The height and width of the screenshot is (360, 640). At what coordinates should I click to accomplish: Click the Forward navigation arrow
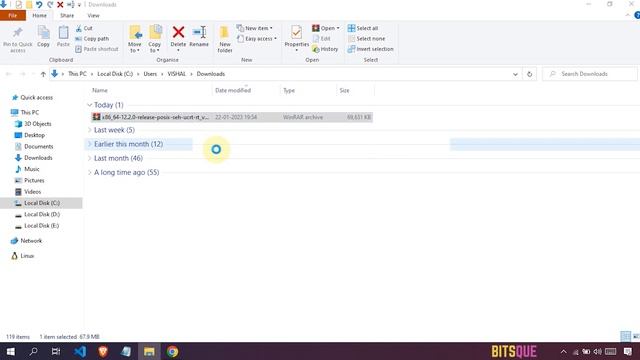[x=22, y=74]
